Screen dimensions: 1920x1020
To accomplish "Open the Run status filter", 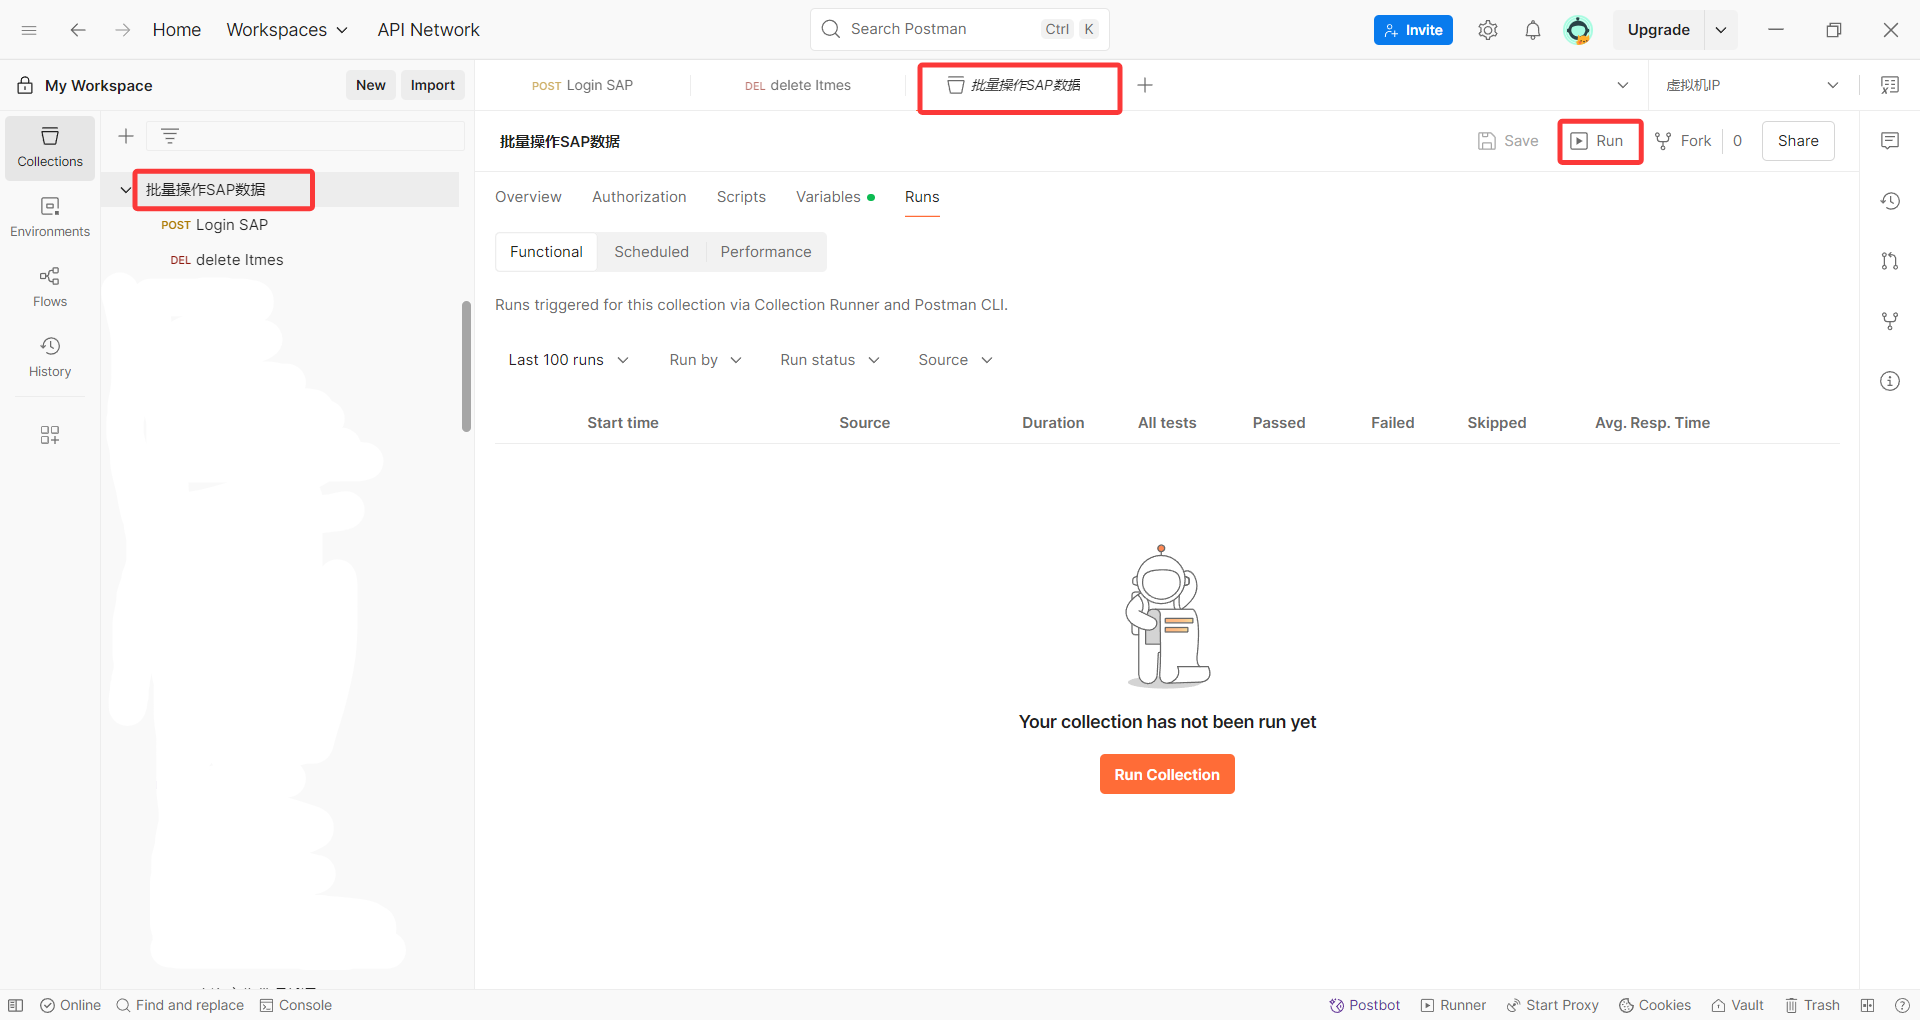I will (x=829, y=360).
